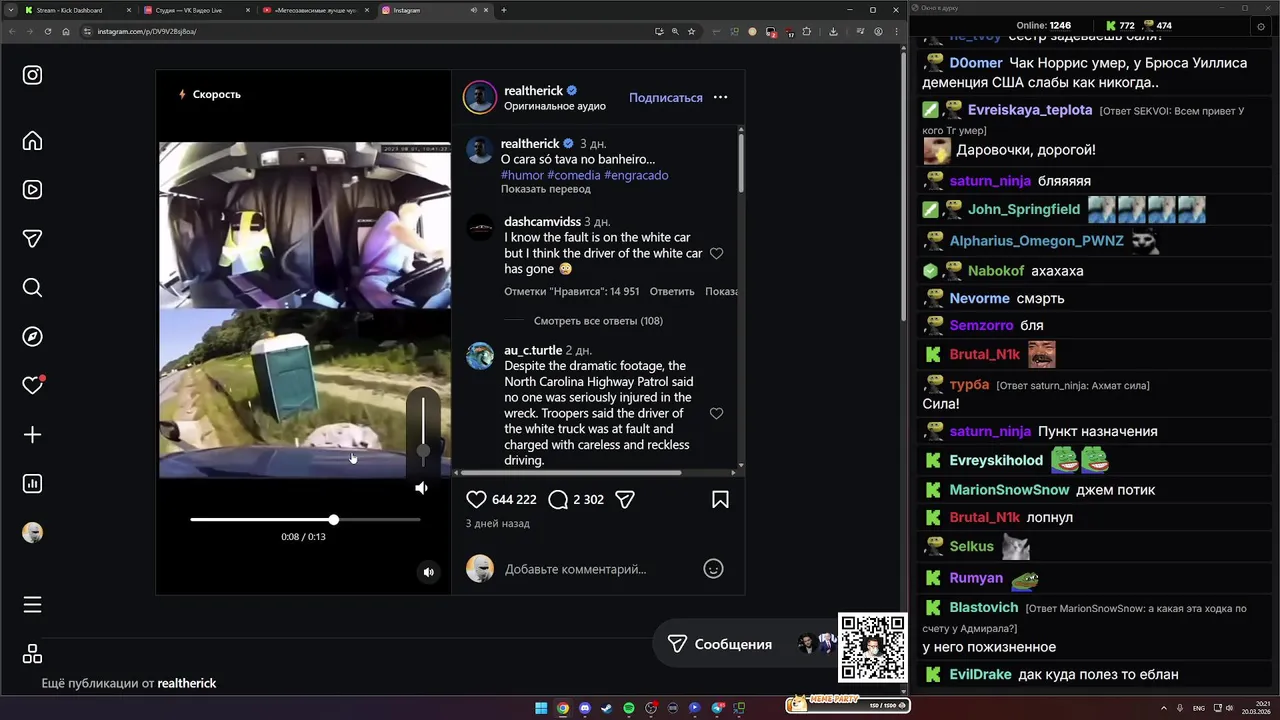Save post with bookmark icon

pyautogui.click(x=720, y=499)
